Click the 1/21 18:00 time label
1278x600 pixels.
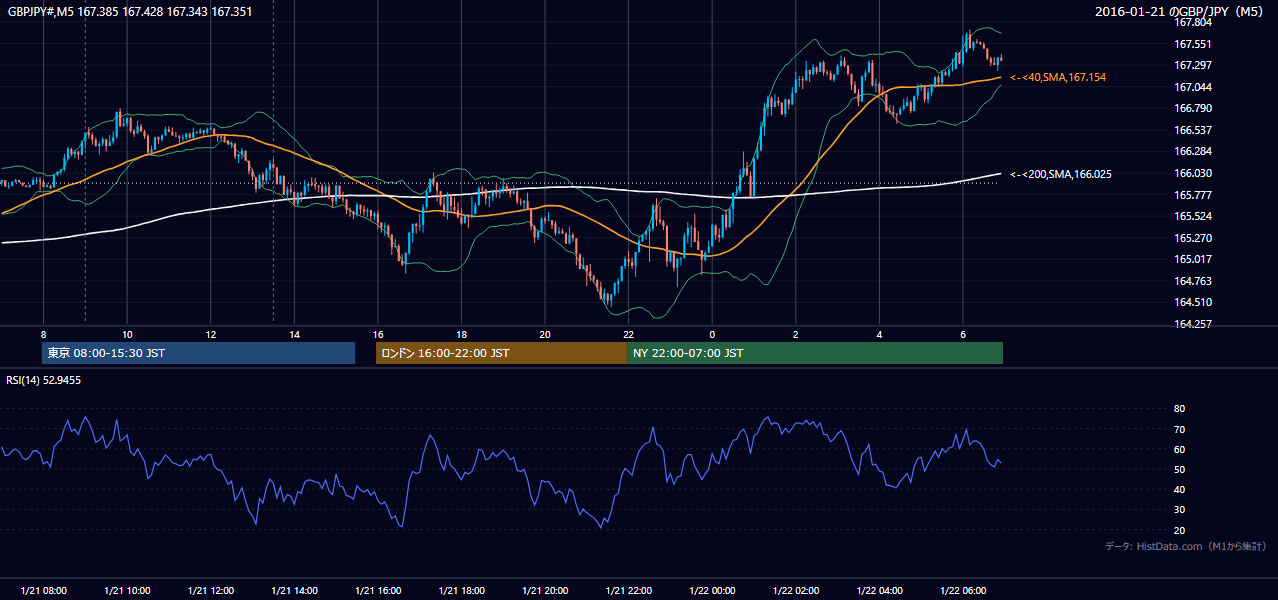(x=462, y=591)
